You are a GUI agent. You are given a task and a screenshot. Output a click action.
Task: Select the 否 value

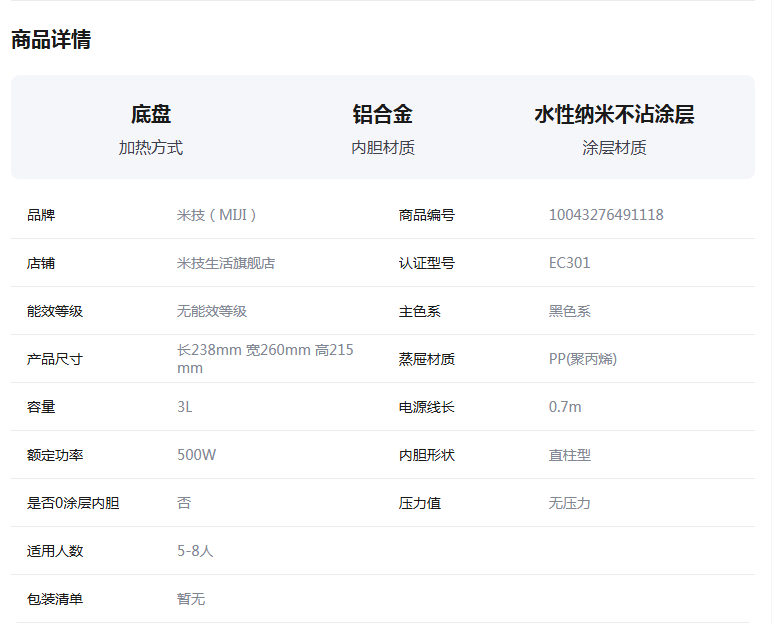184,503
